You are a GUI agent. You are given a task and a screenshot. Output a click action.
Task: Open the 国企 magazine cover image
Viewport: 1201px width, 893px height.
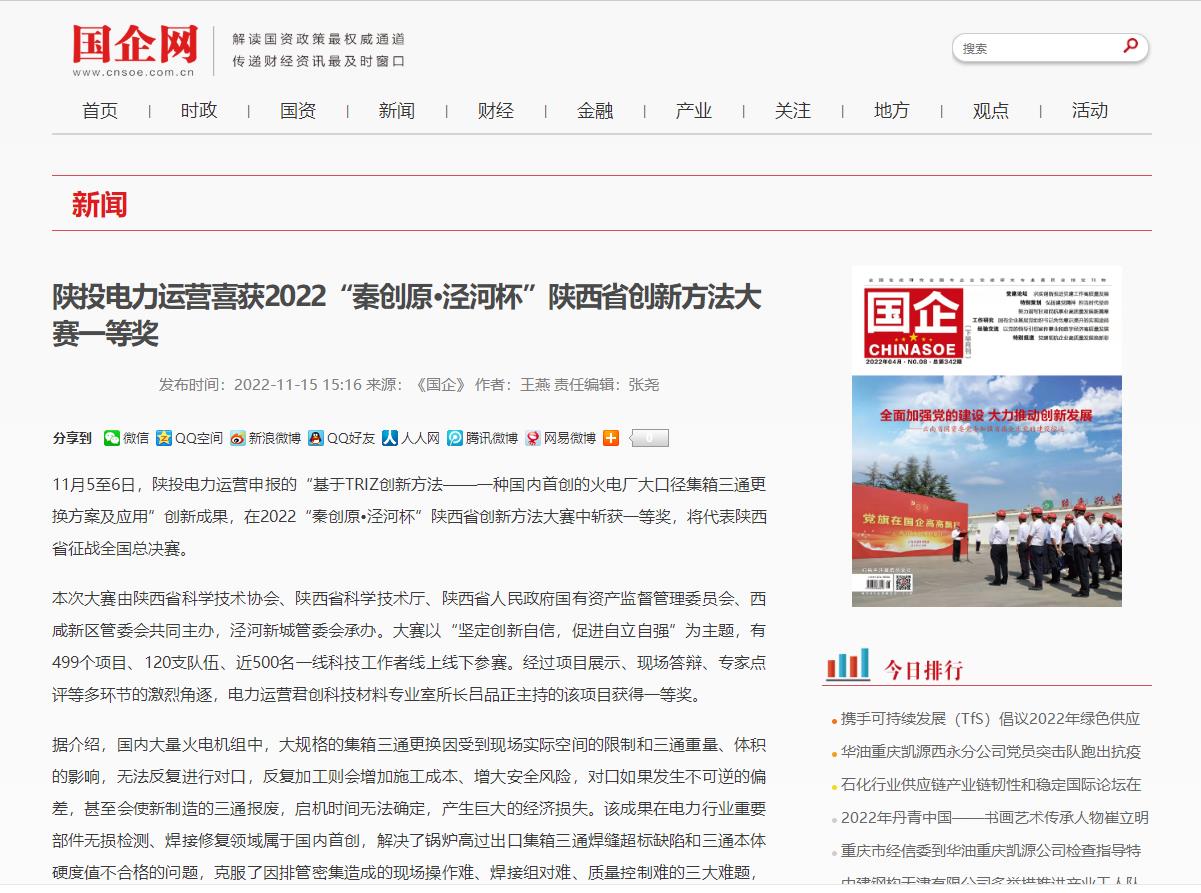(986, 436)
